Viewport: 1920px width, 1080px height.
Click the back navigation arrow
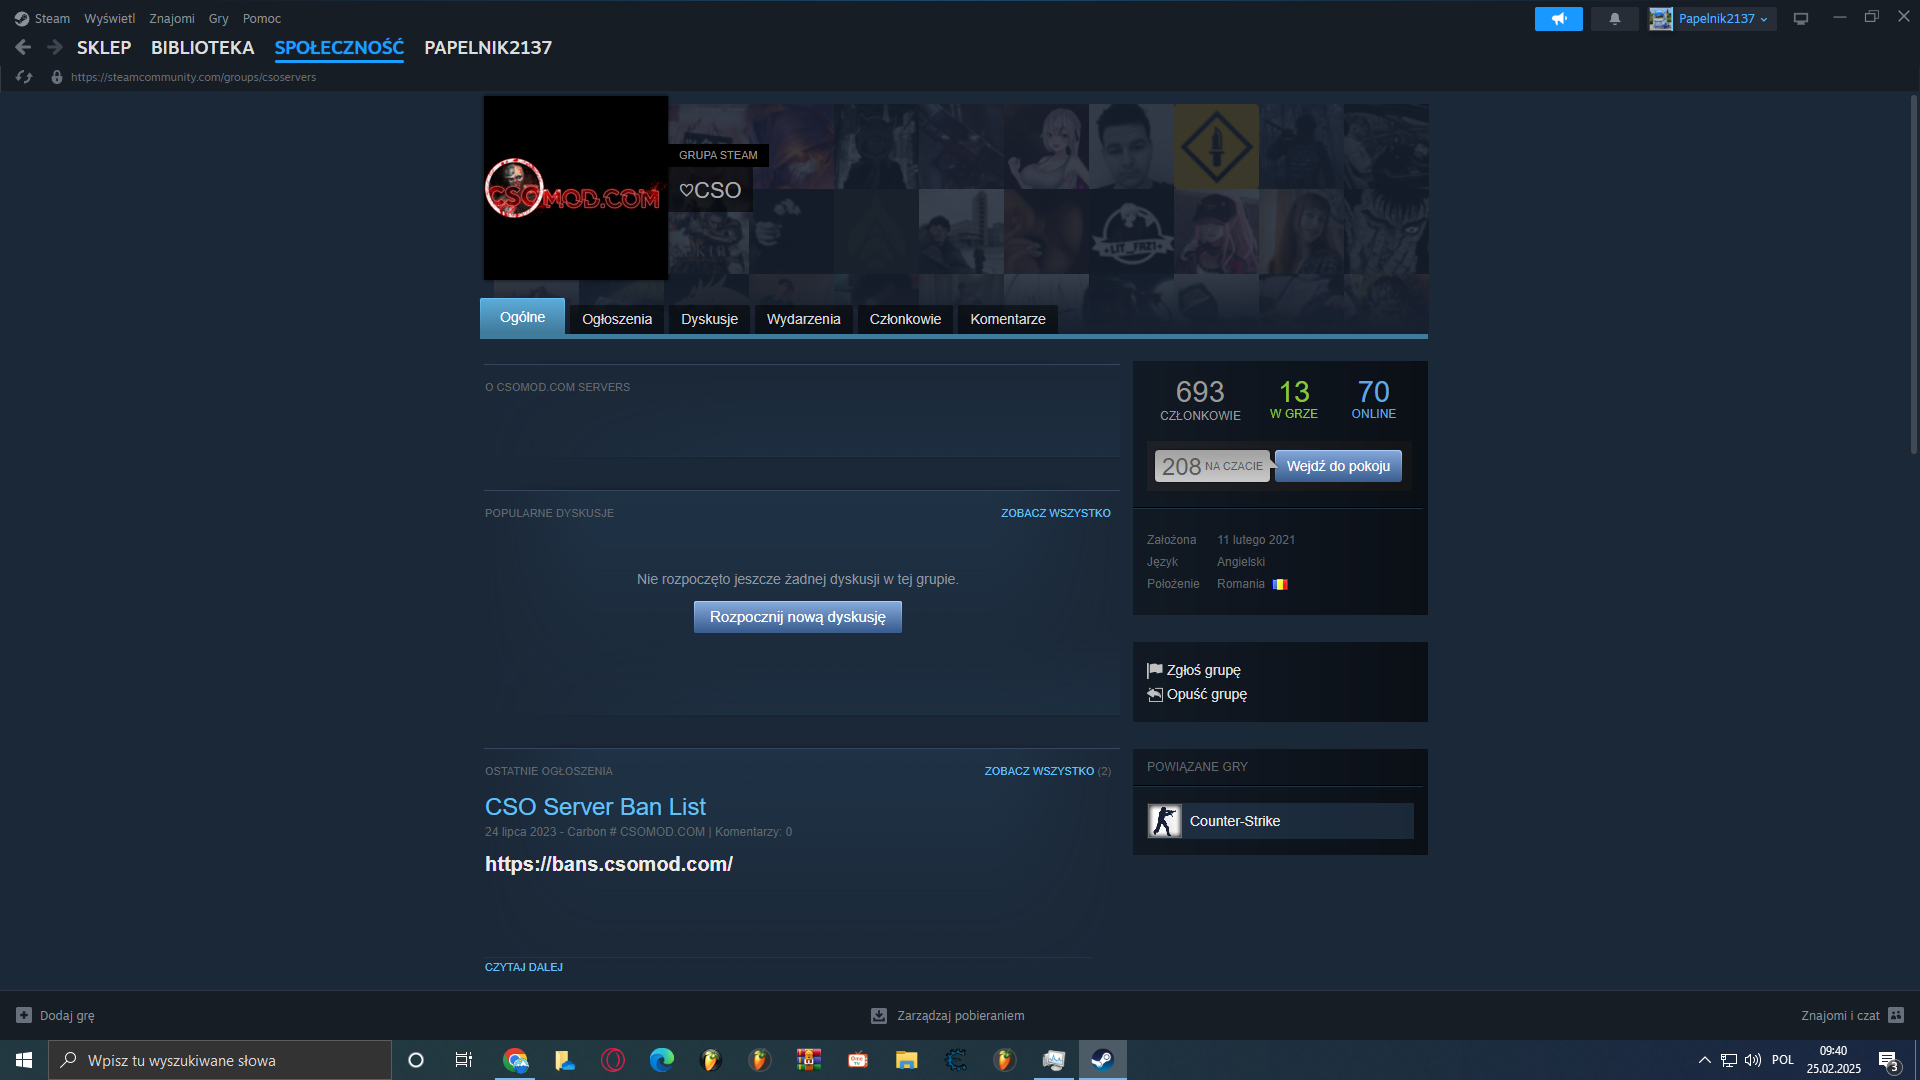tap(23, 47)
